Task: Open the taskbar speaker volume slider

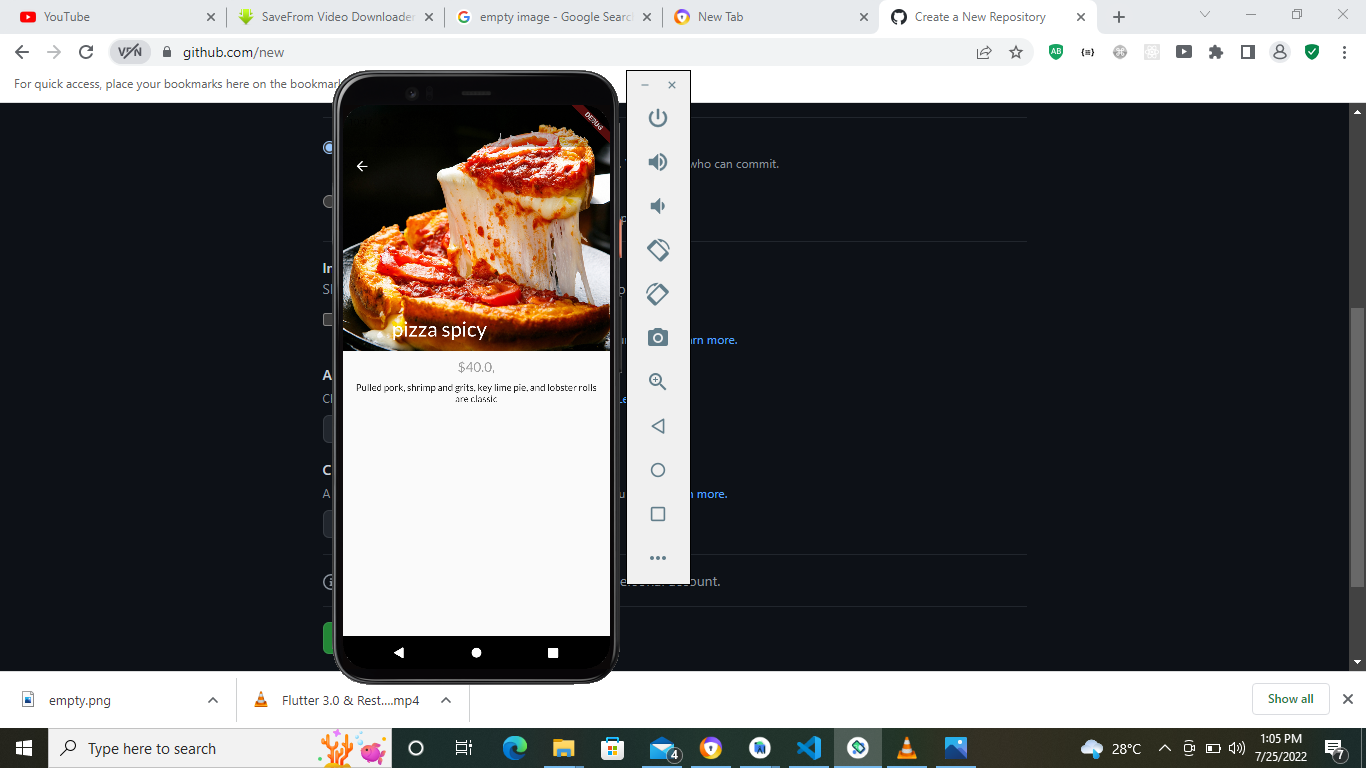Action: pyautogui.click(x=1237, y=748)
